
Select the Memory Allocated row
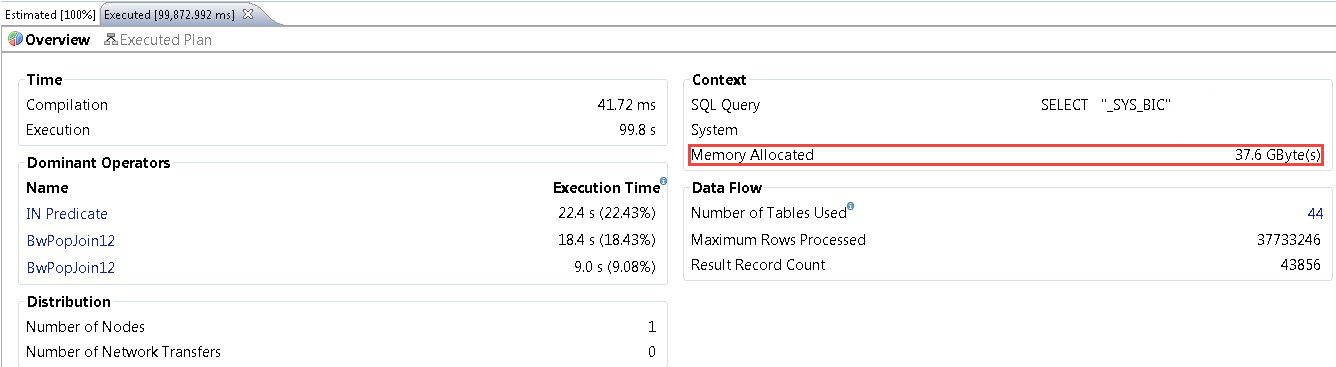click(x=1006, y=155)
